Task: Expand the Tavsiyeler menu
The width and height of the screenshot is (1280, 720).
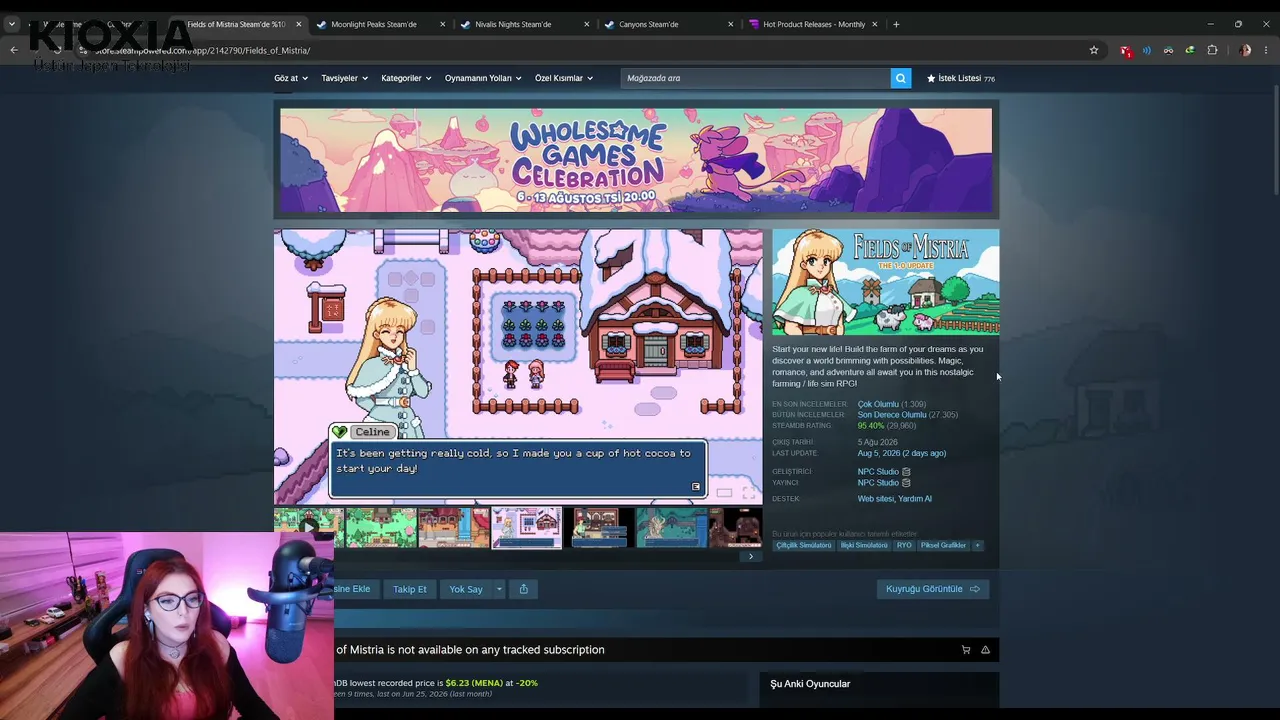Action: click(344, 78)
